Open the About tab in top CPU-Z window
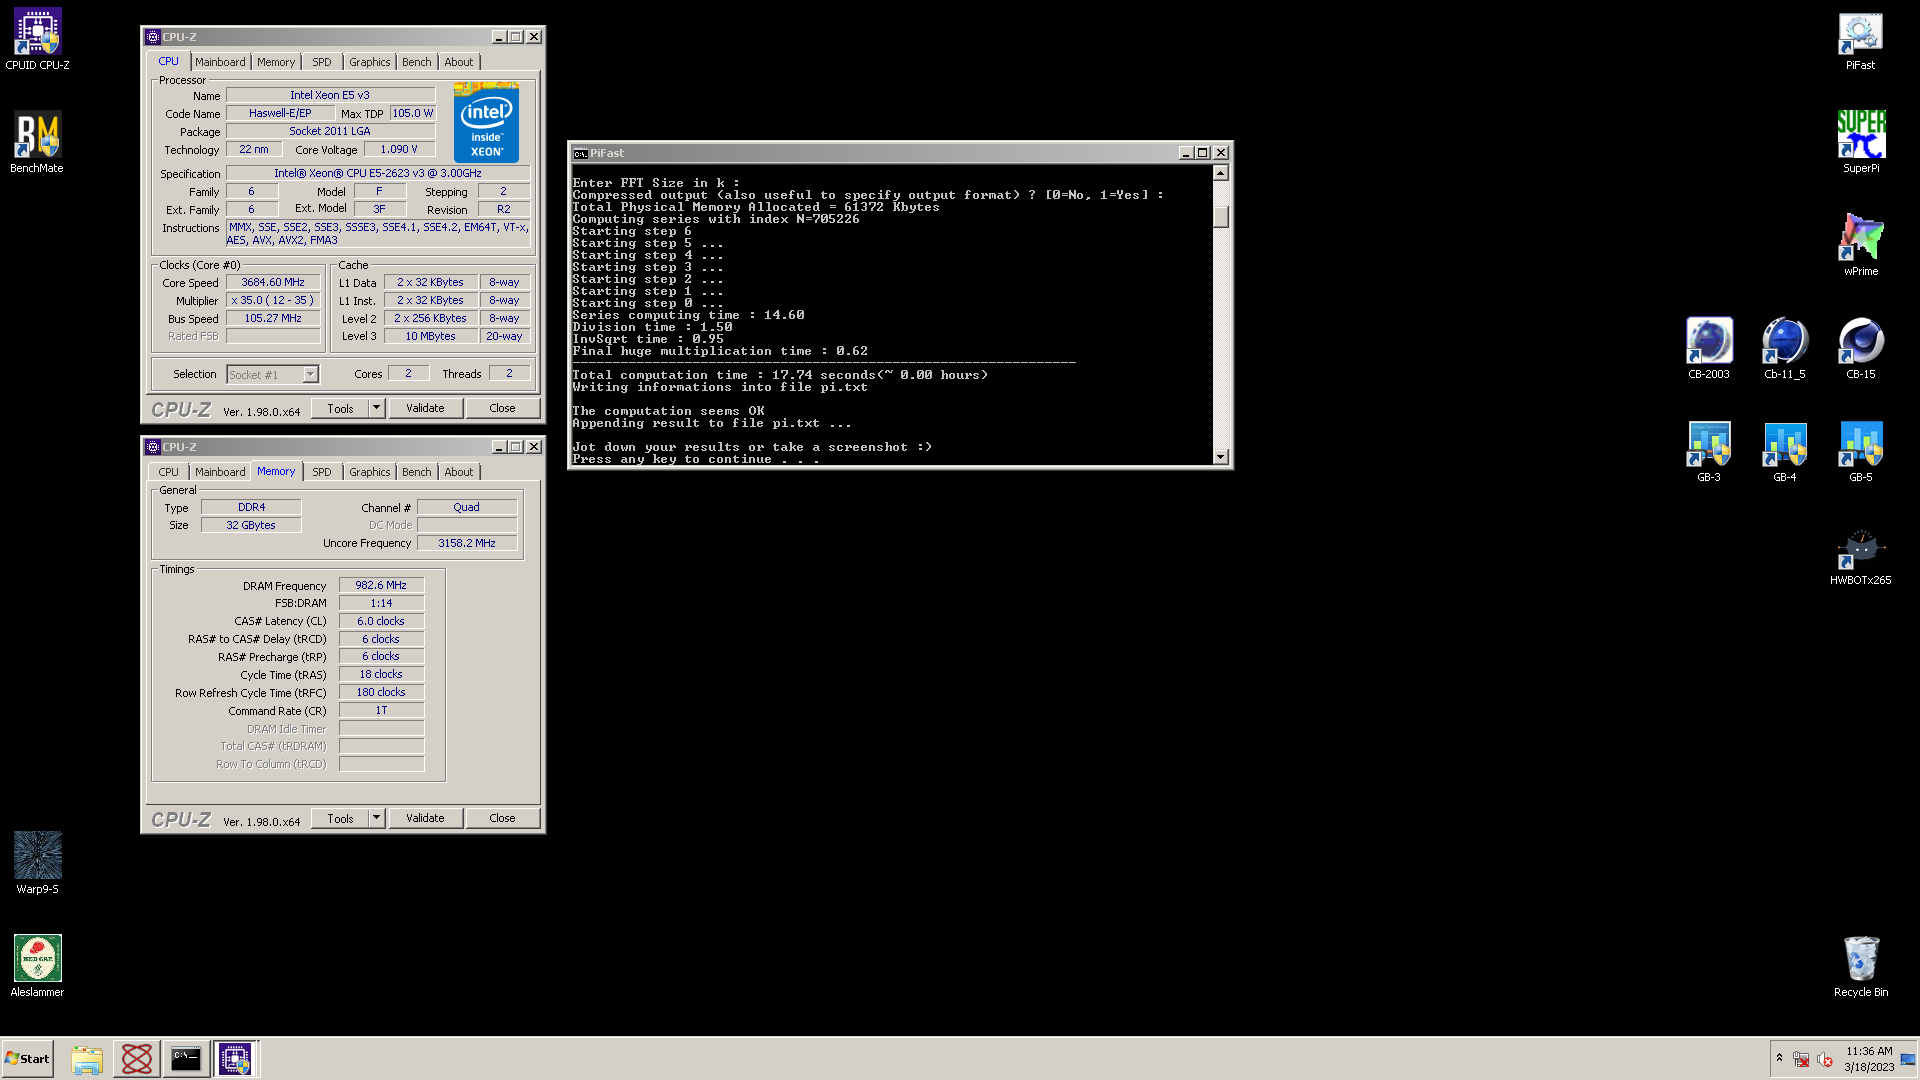The image size is (1920, 1080). [459, 62]
